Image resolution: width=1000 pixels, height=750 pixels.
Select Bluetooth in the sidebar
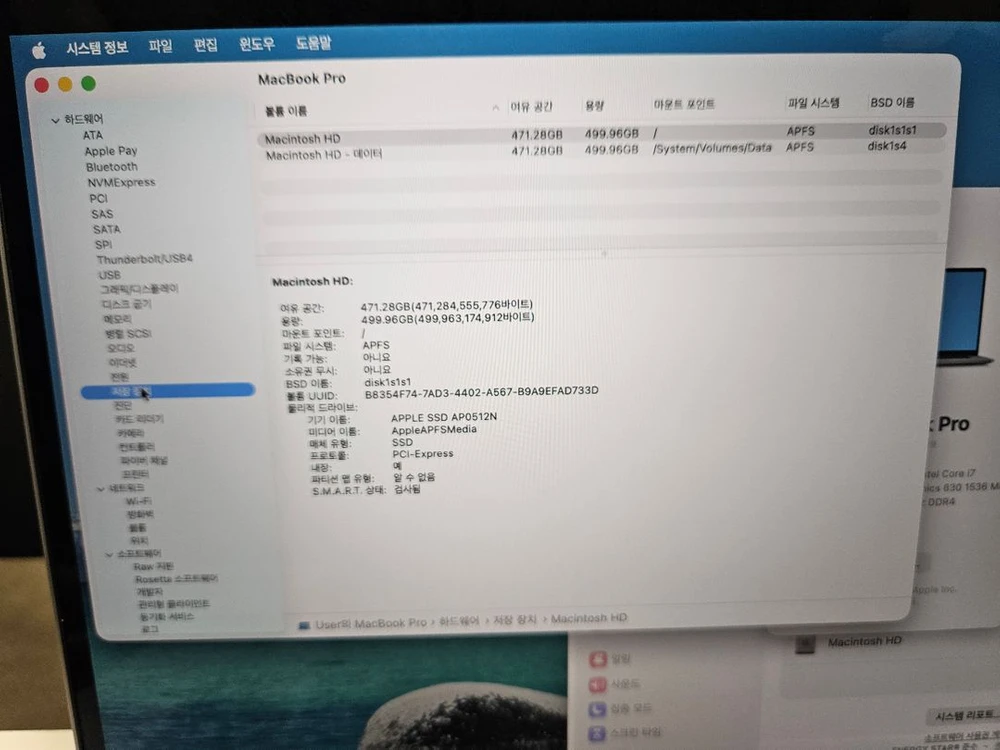[112, 167]
